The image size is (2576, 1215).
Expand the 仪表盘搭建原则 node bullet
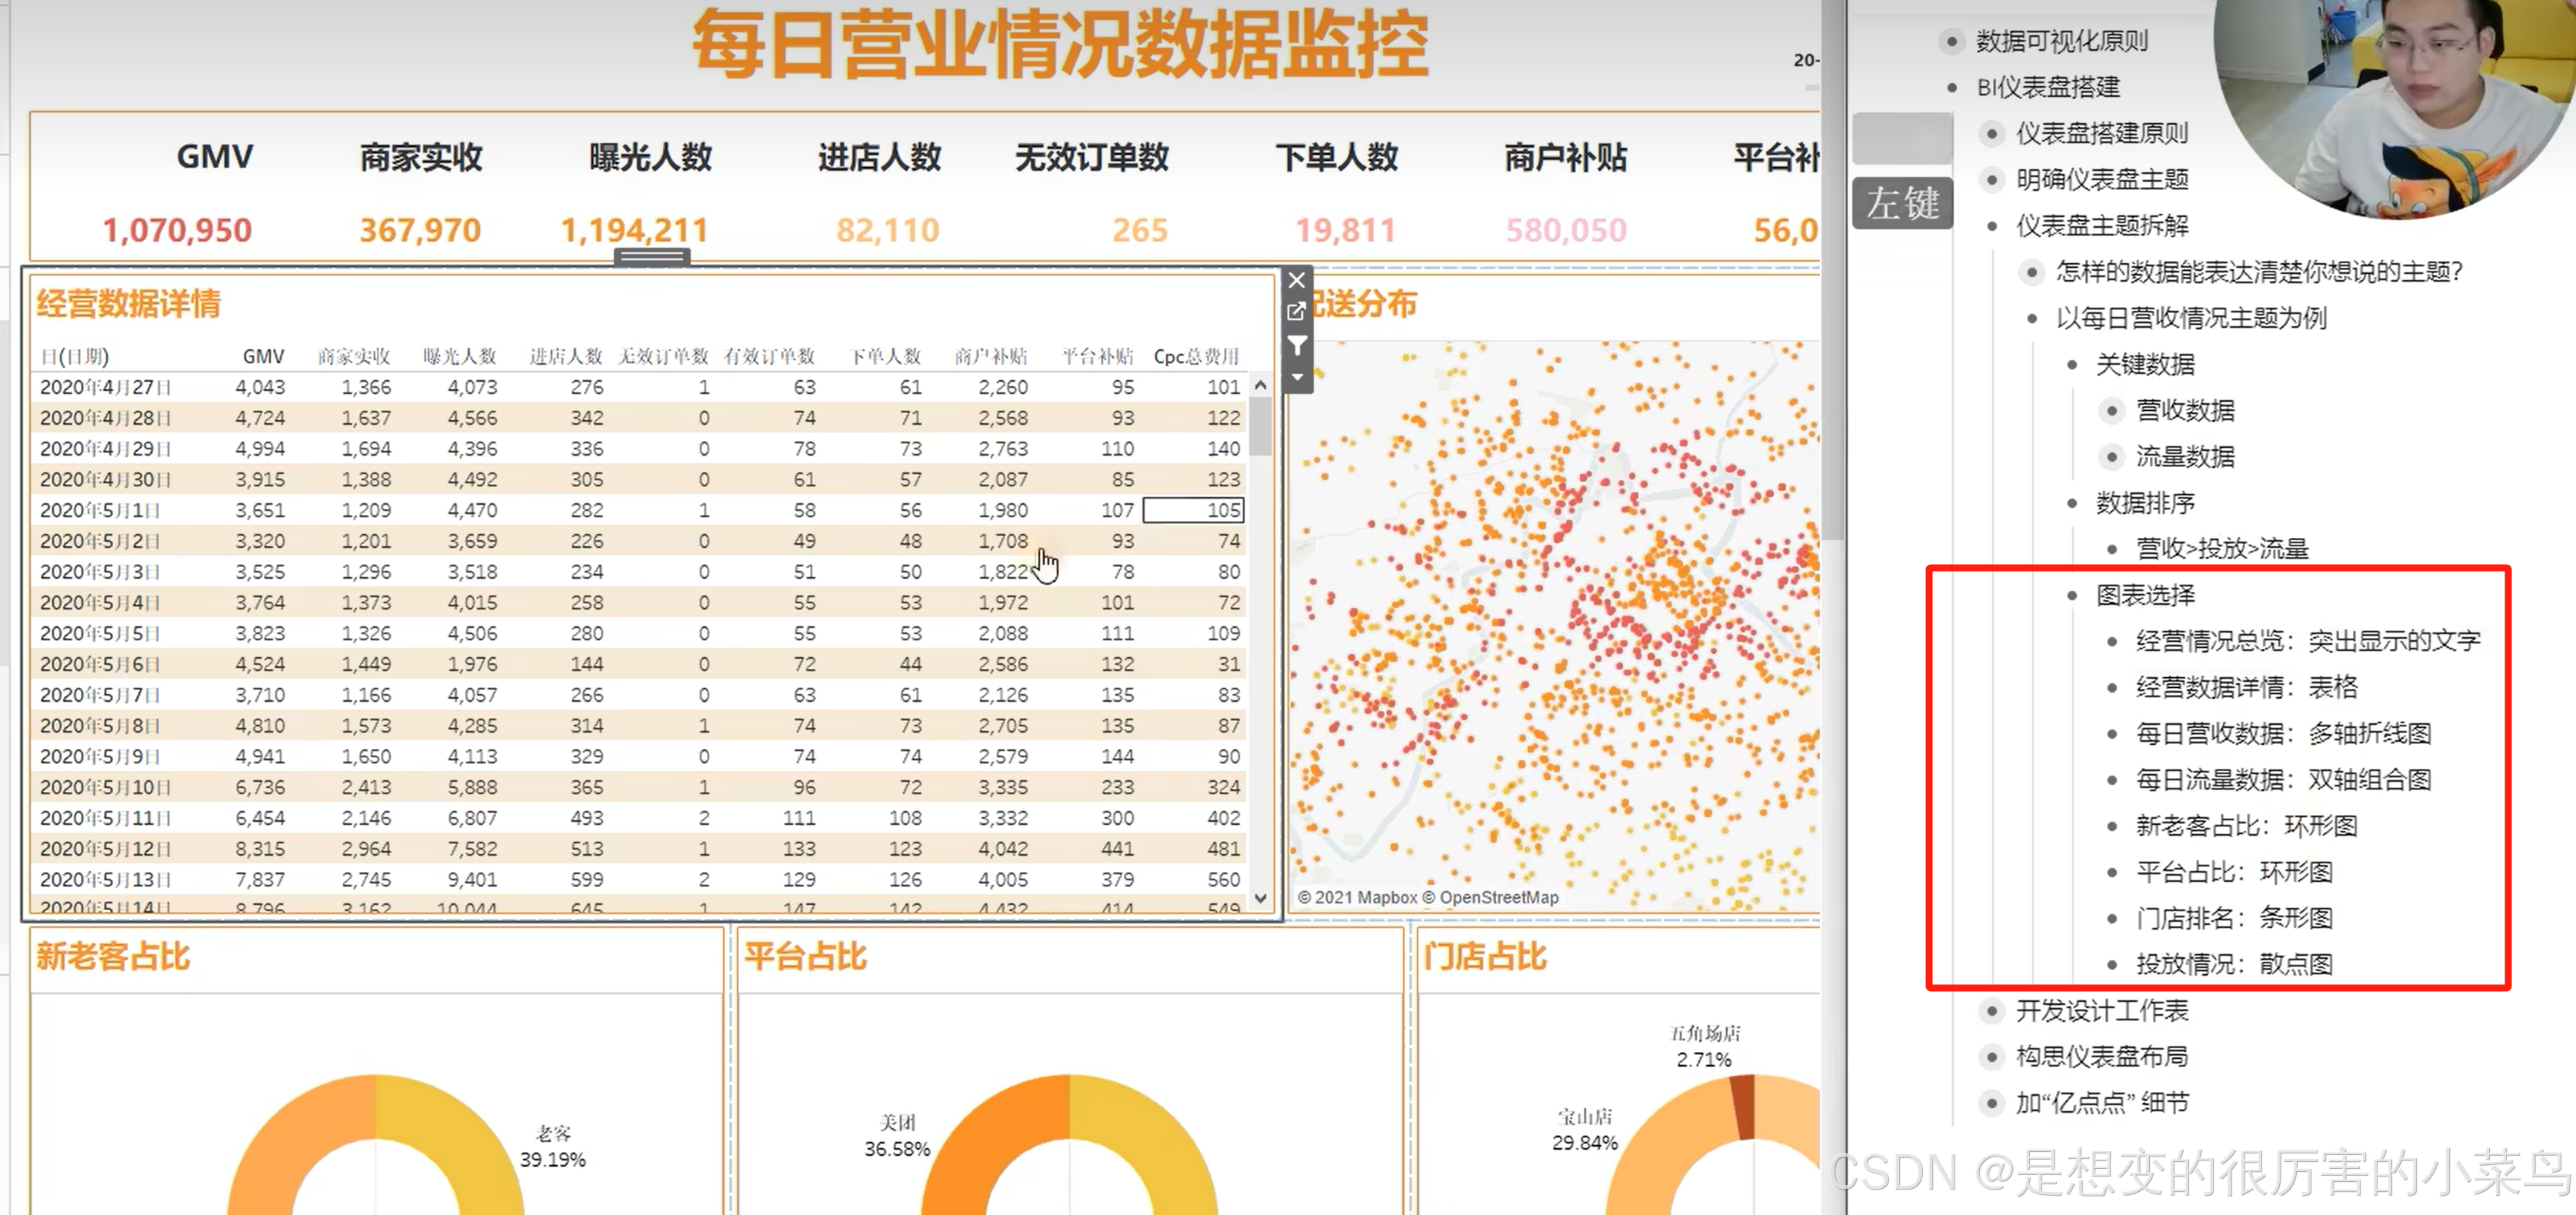point(1991,134)
